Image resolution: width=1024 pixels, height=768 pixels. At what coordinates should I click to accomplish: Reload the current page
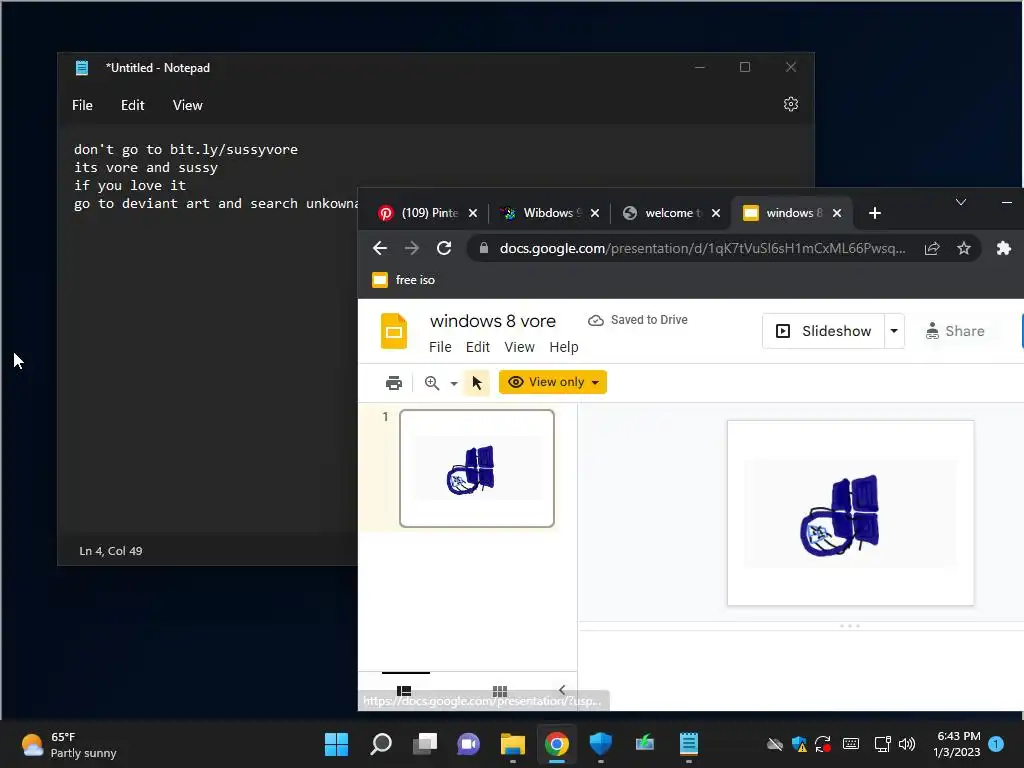click(x=444, y=248)
